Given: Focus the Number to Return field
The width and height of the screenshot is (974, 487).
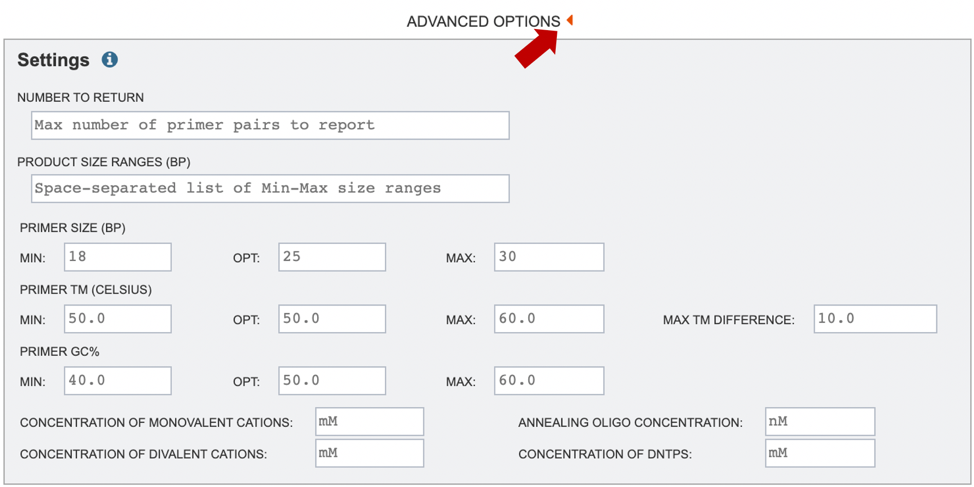Looking at the screenshot, I should point(270,125).
